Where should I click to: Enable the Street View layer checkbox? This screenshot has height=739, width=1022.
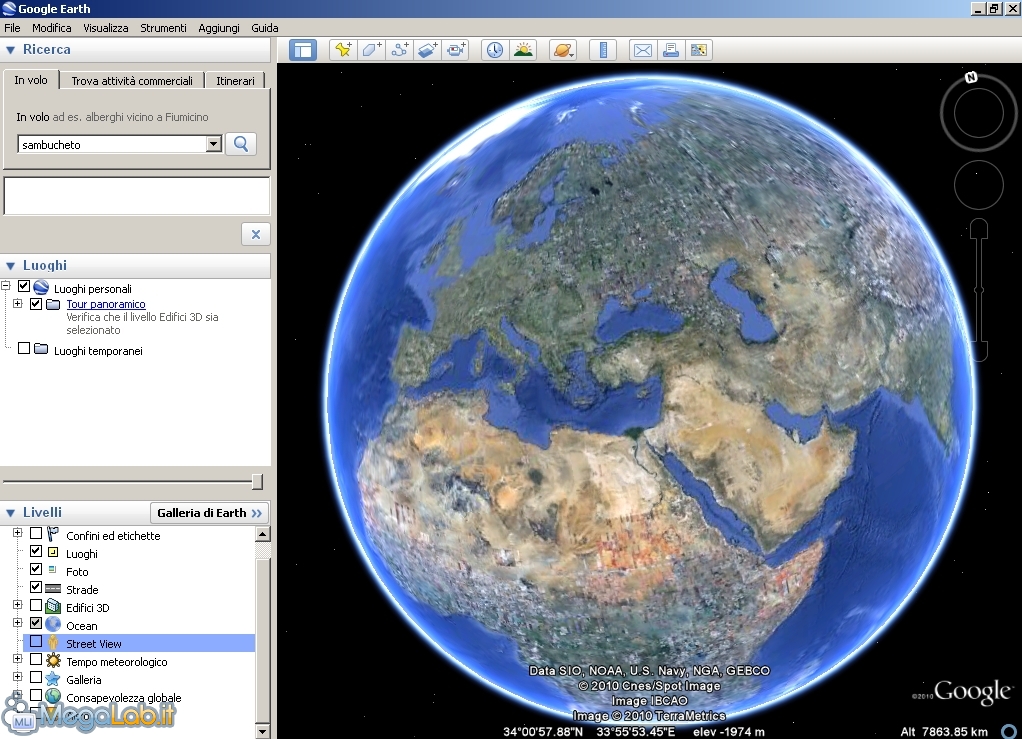click(x=36, y=642)
